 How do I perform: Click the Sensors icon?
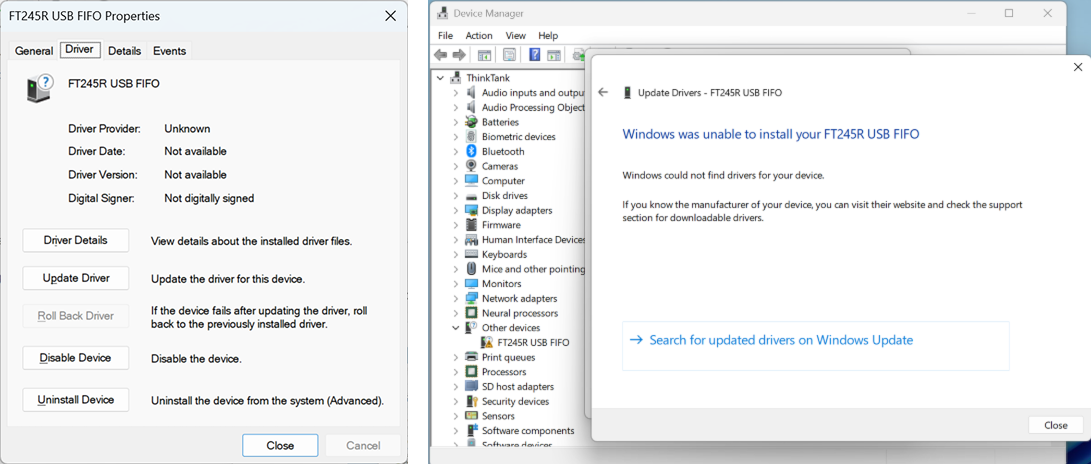pos(471,416)
